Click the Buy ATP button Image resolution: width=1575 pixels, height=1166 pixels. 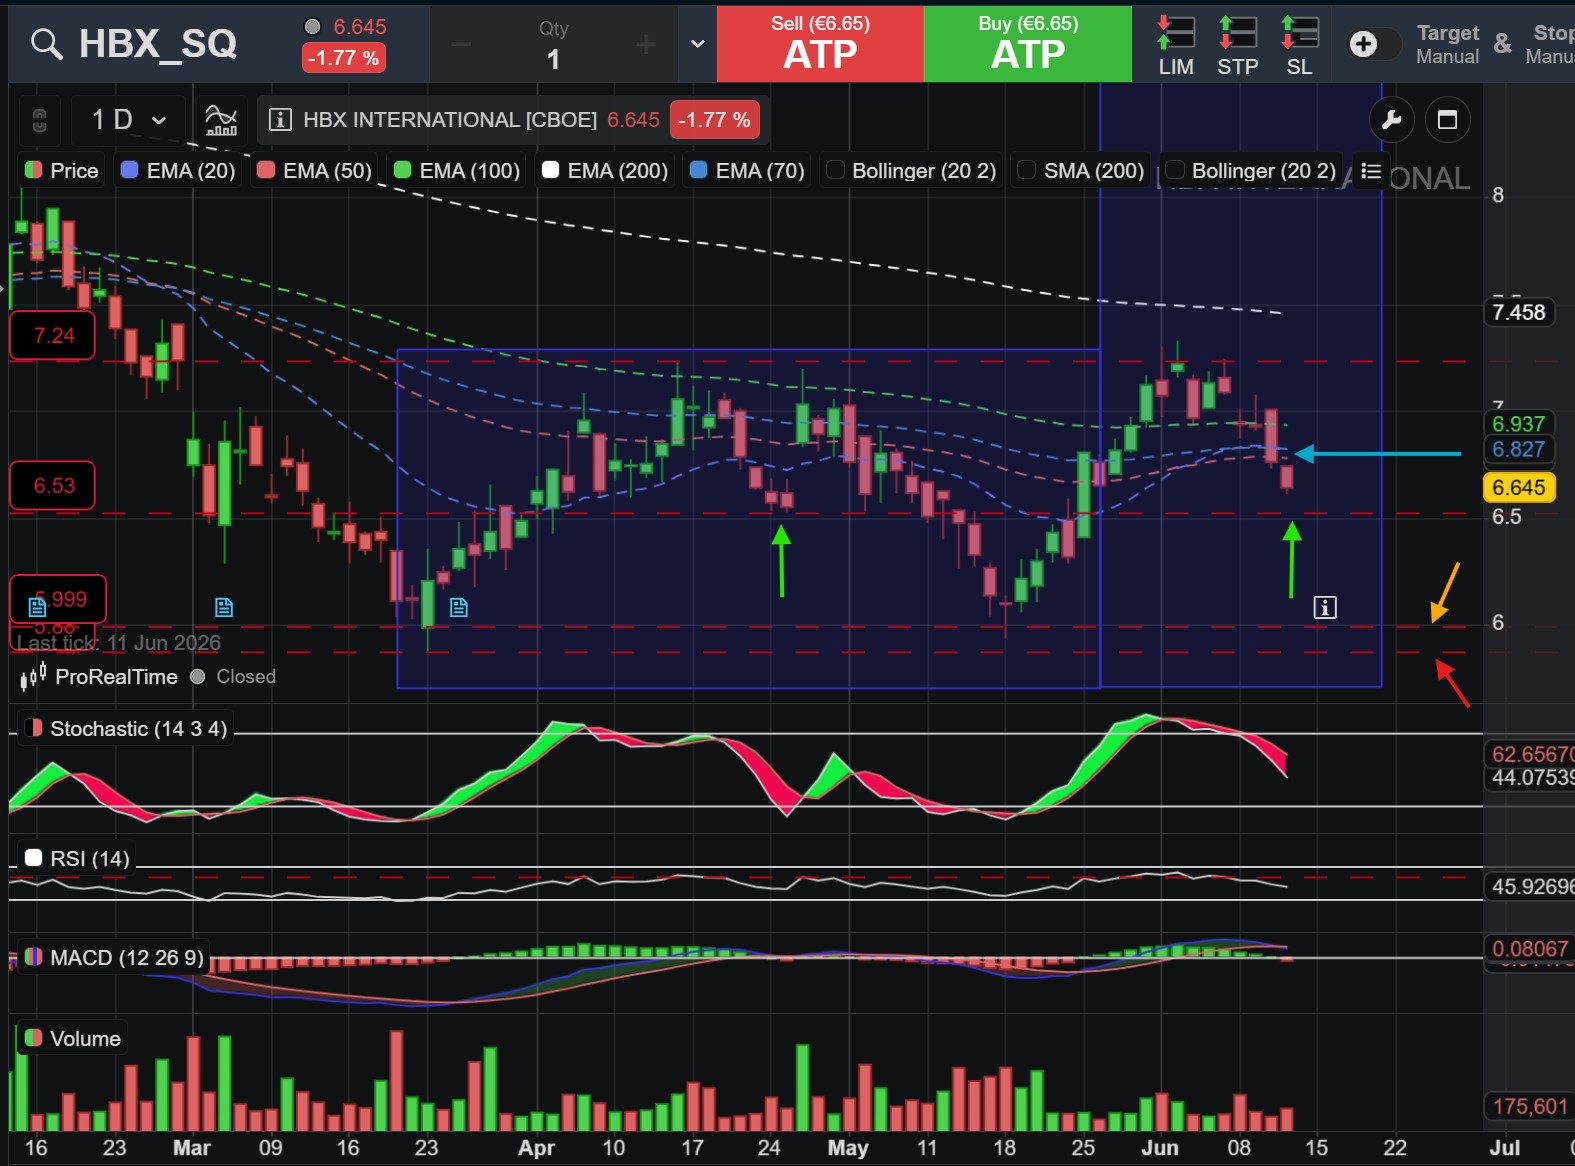[x=1028, y=44]
